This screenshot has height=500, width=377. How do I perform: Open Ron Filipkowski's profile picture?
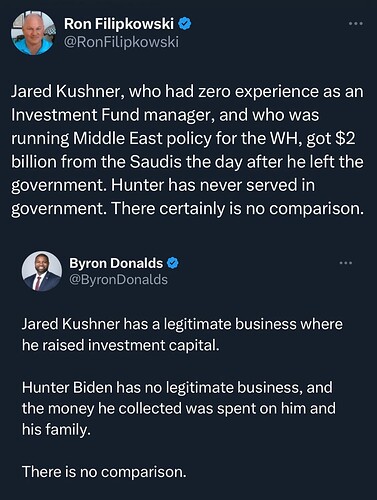[x=33, y=33]
